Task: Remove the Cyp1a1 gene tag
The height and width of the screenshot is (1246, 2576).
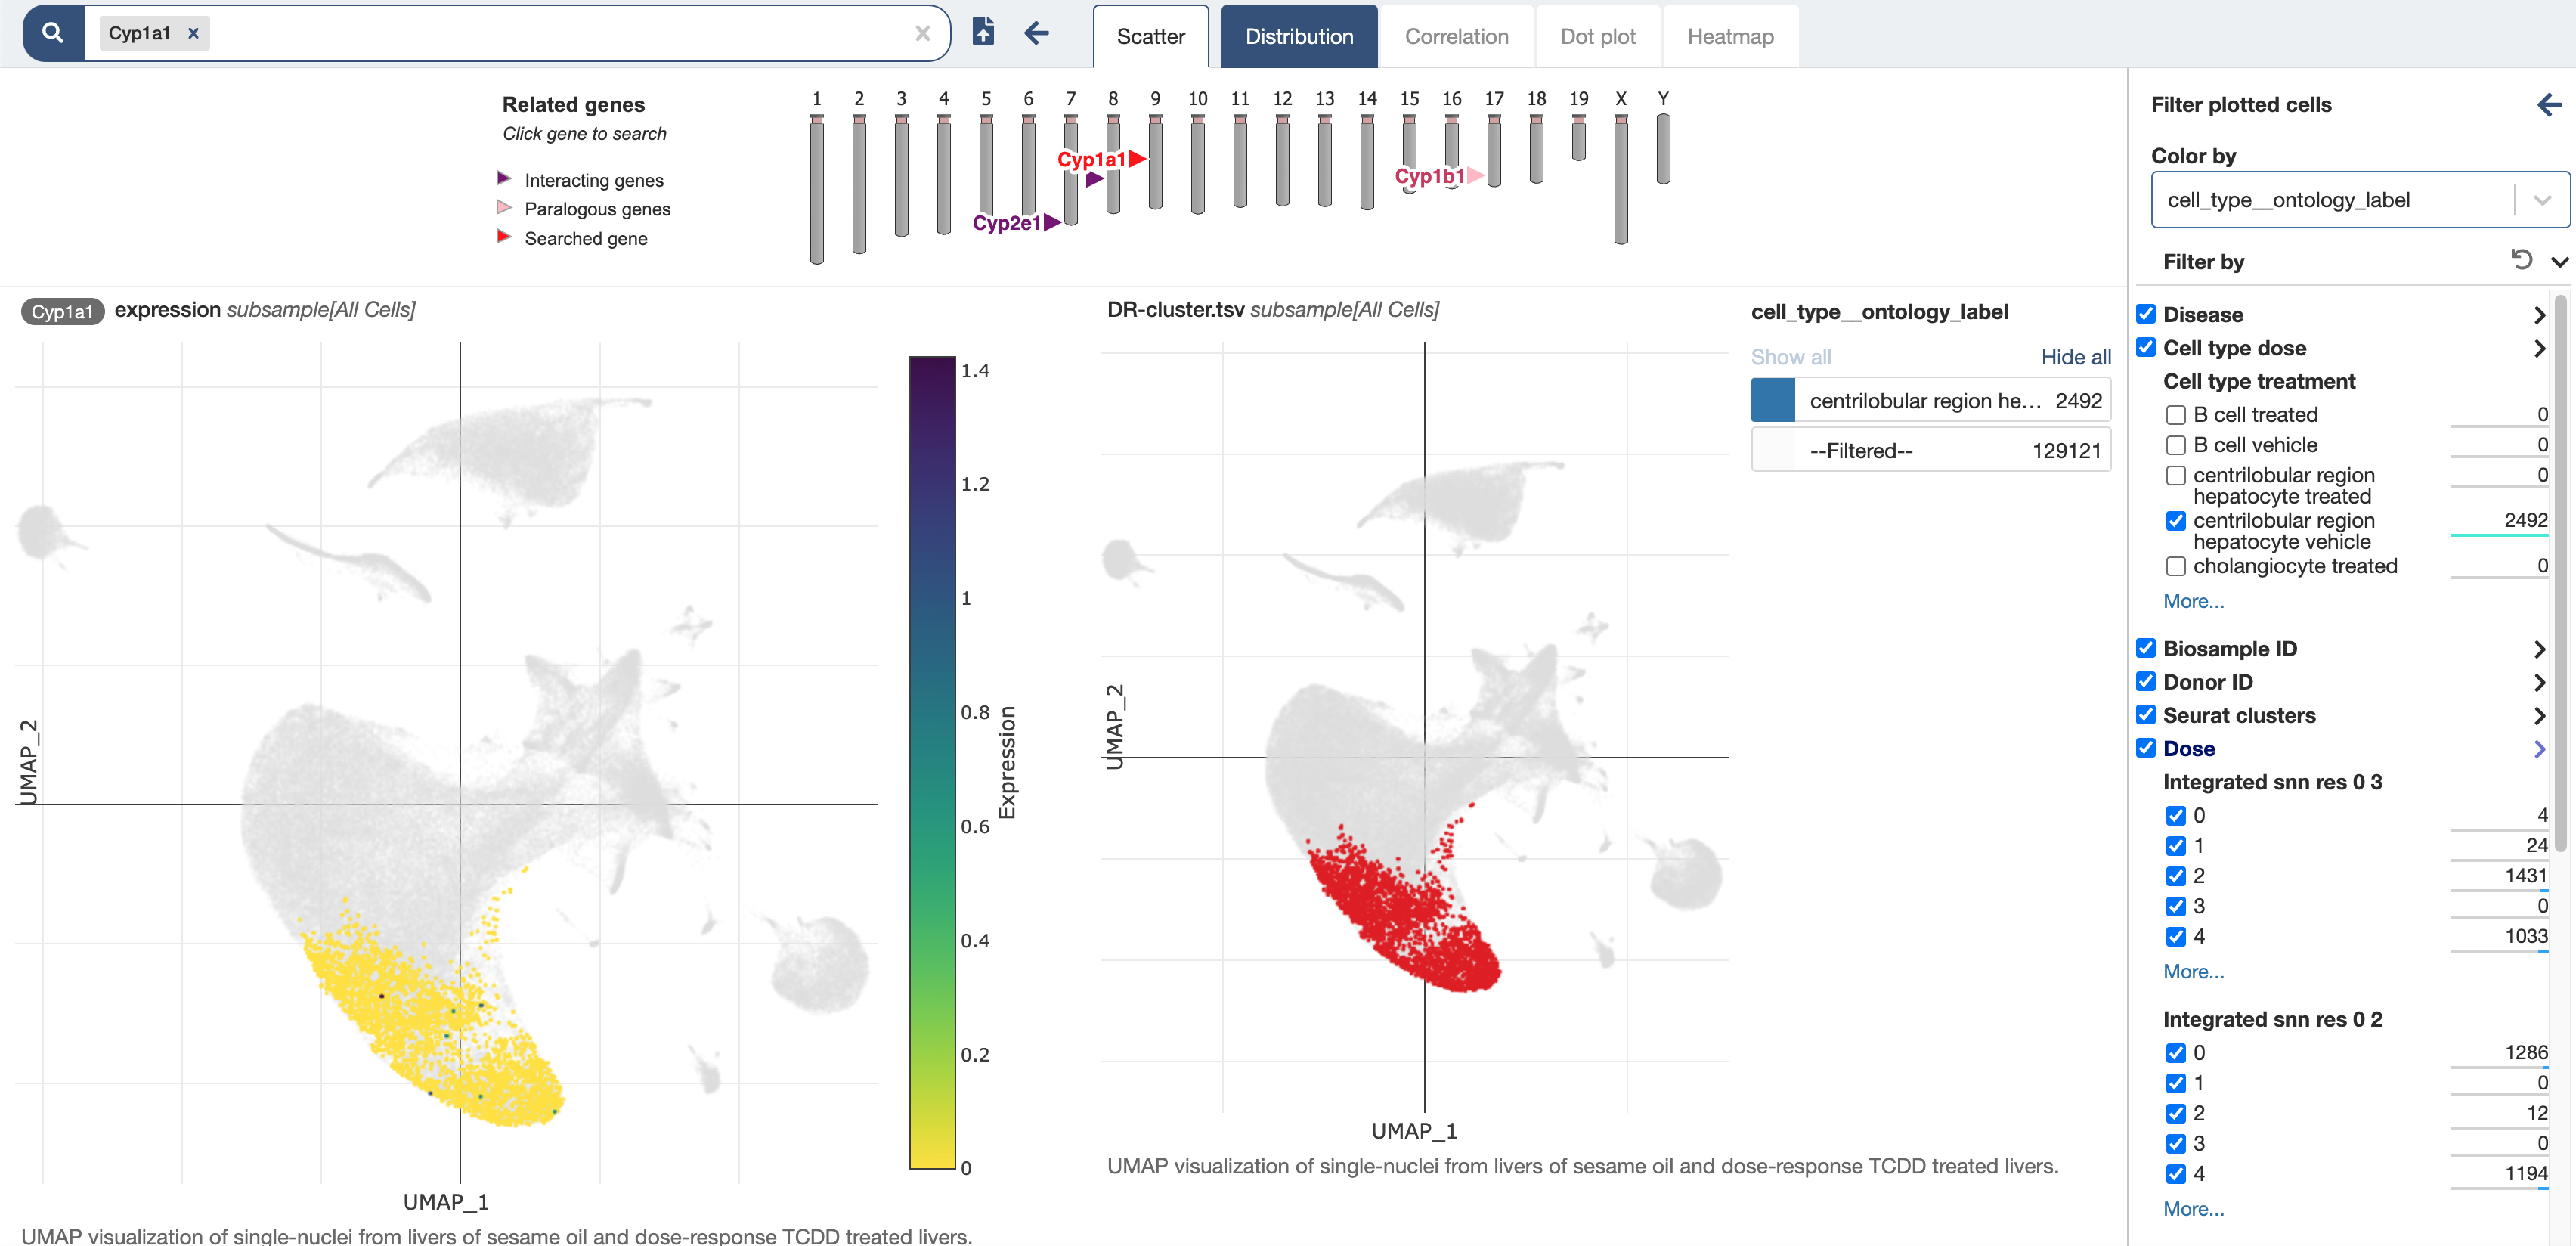Action: coord(194,34)
